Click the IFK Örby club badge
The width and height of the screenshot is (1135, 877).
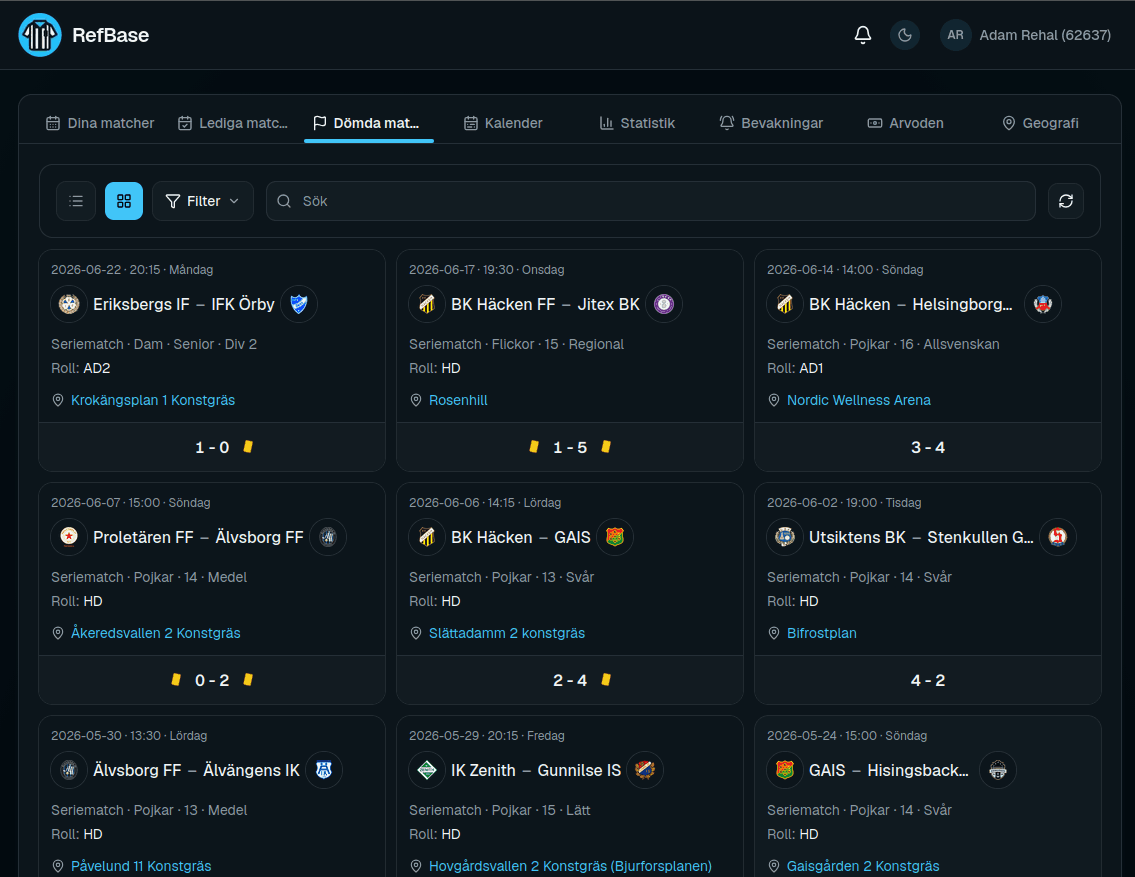pyautogui.click(x=299, y=304)
